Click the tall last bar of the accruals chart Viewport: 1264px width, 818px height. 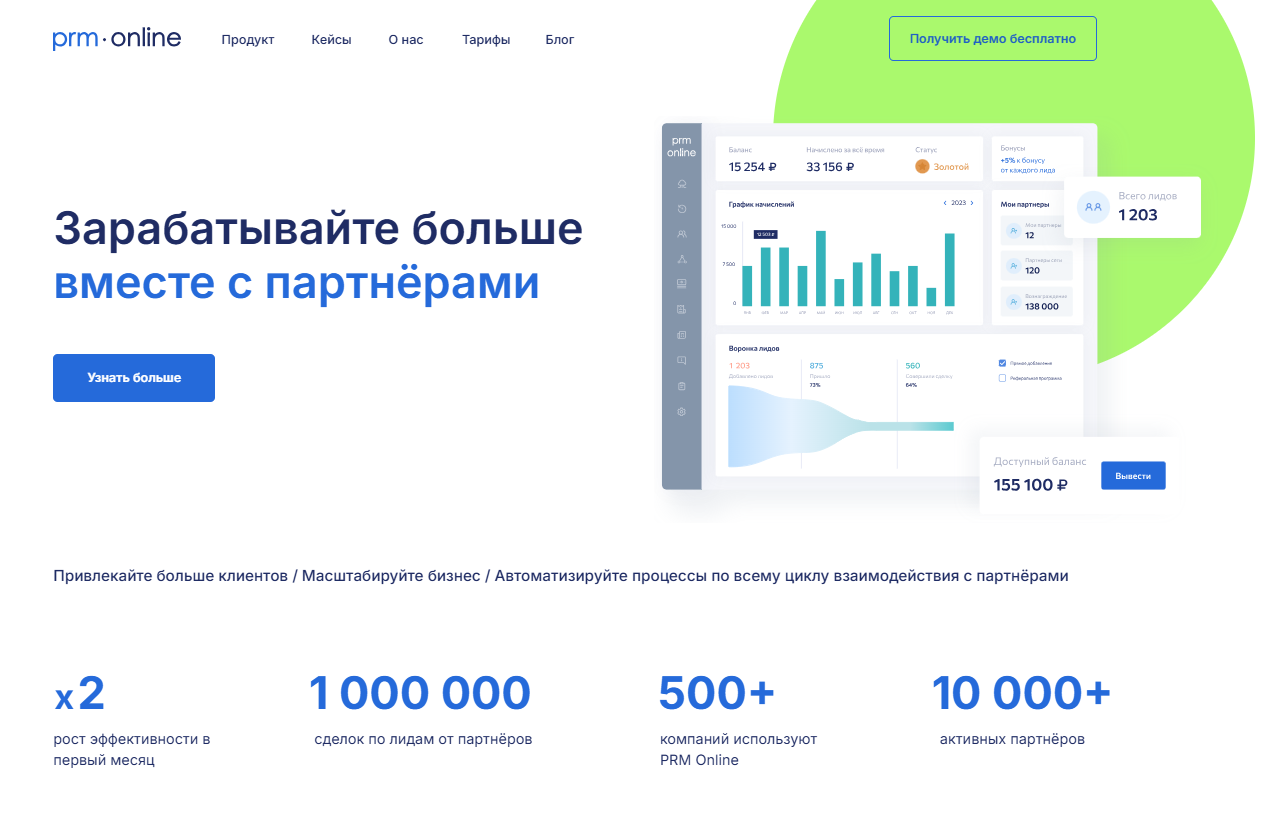tap(949, 270)
